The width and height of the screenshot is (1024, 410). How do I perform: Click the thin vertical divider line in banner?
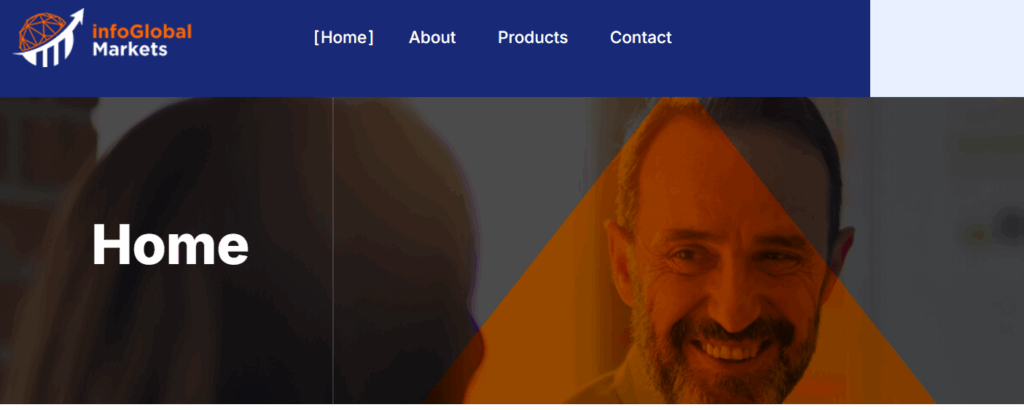333,250
